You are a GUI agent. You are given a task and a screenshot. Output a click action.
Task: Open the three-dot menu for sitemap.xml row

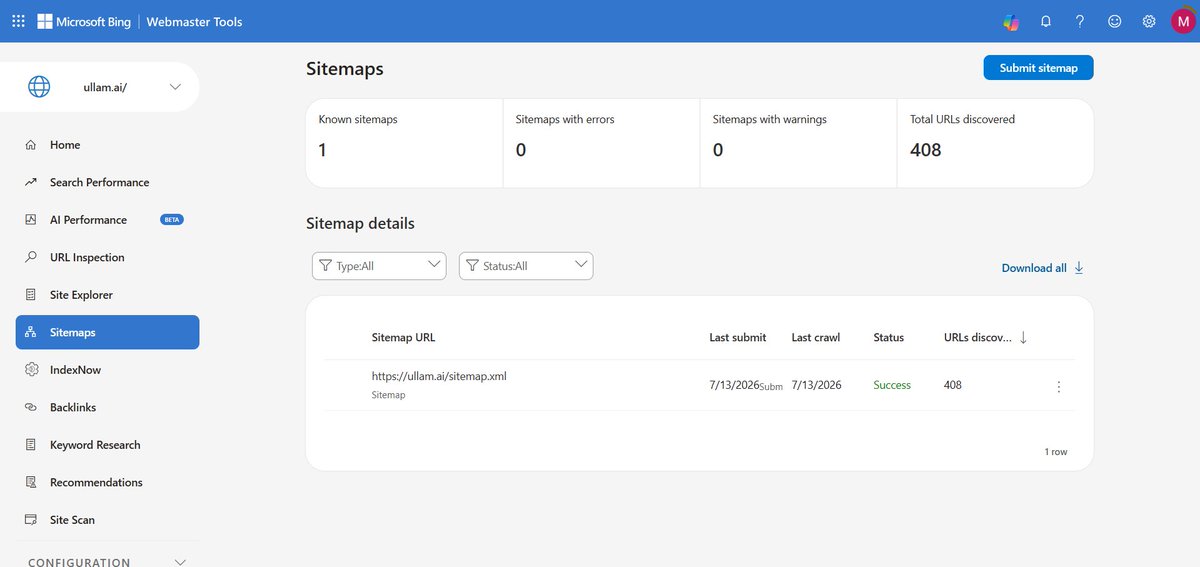point(1059,386)
